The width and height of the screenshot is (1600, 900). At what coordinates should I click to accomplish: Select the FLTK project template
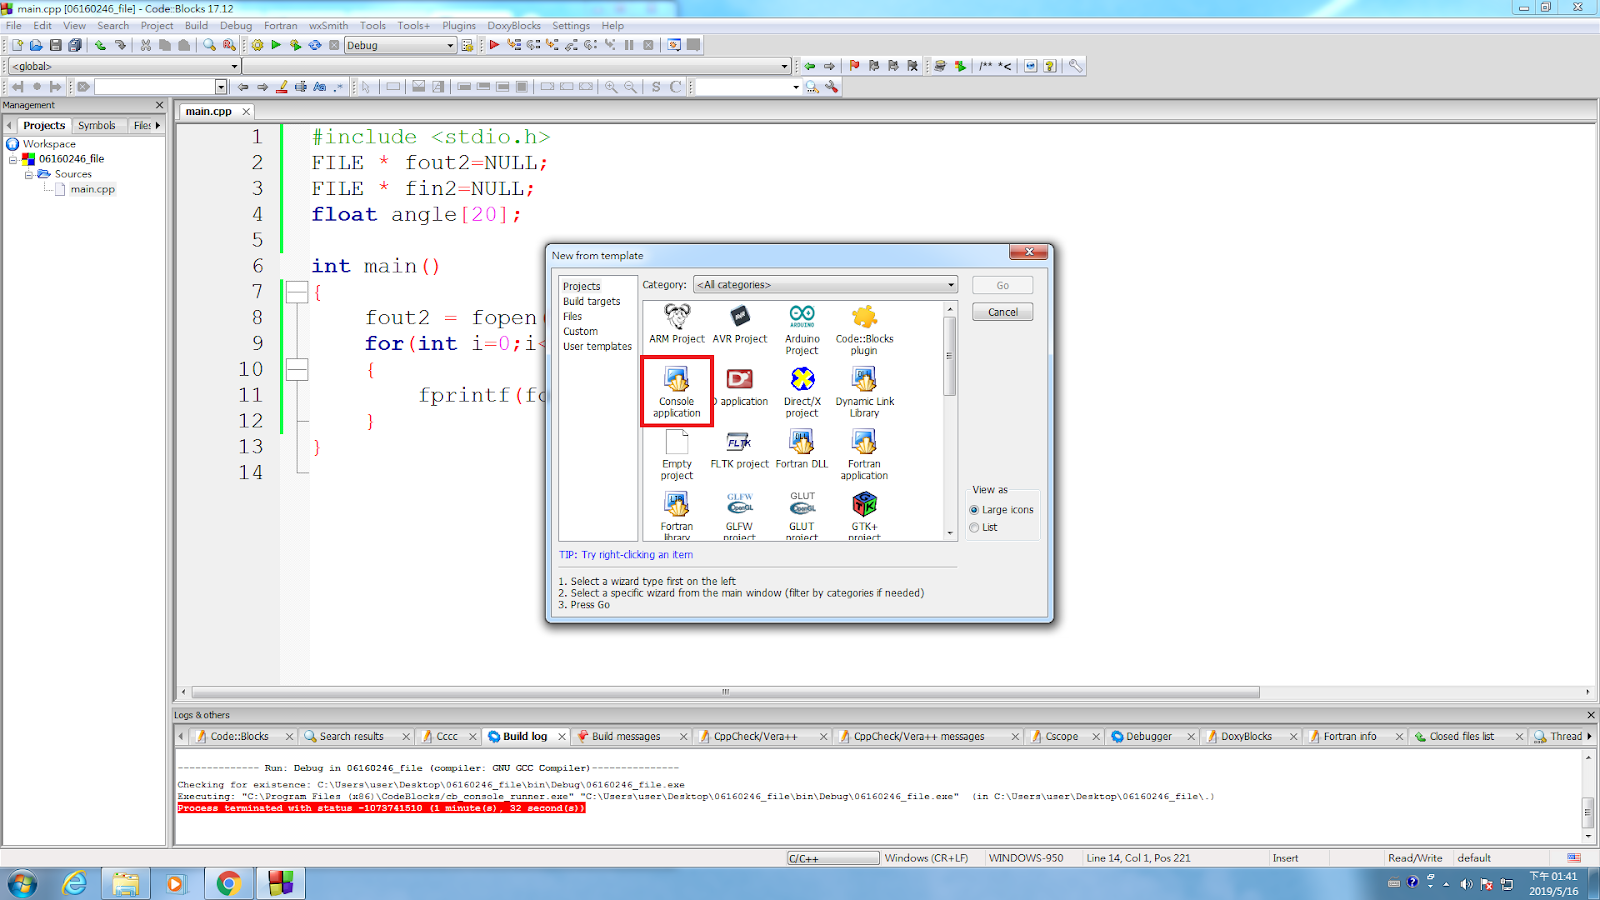click(740, 449)
